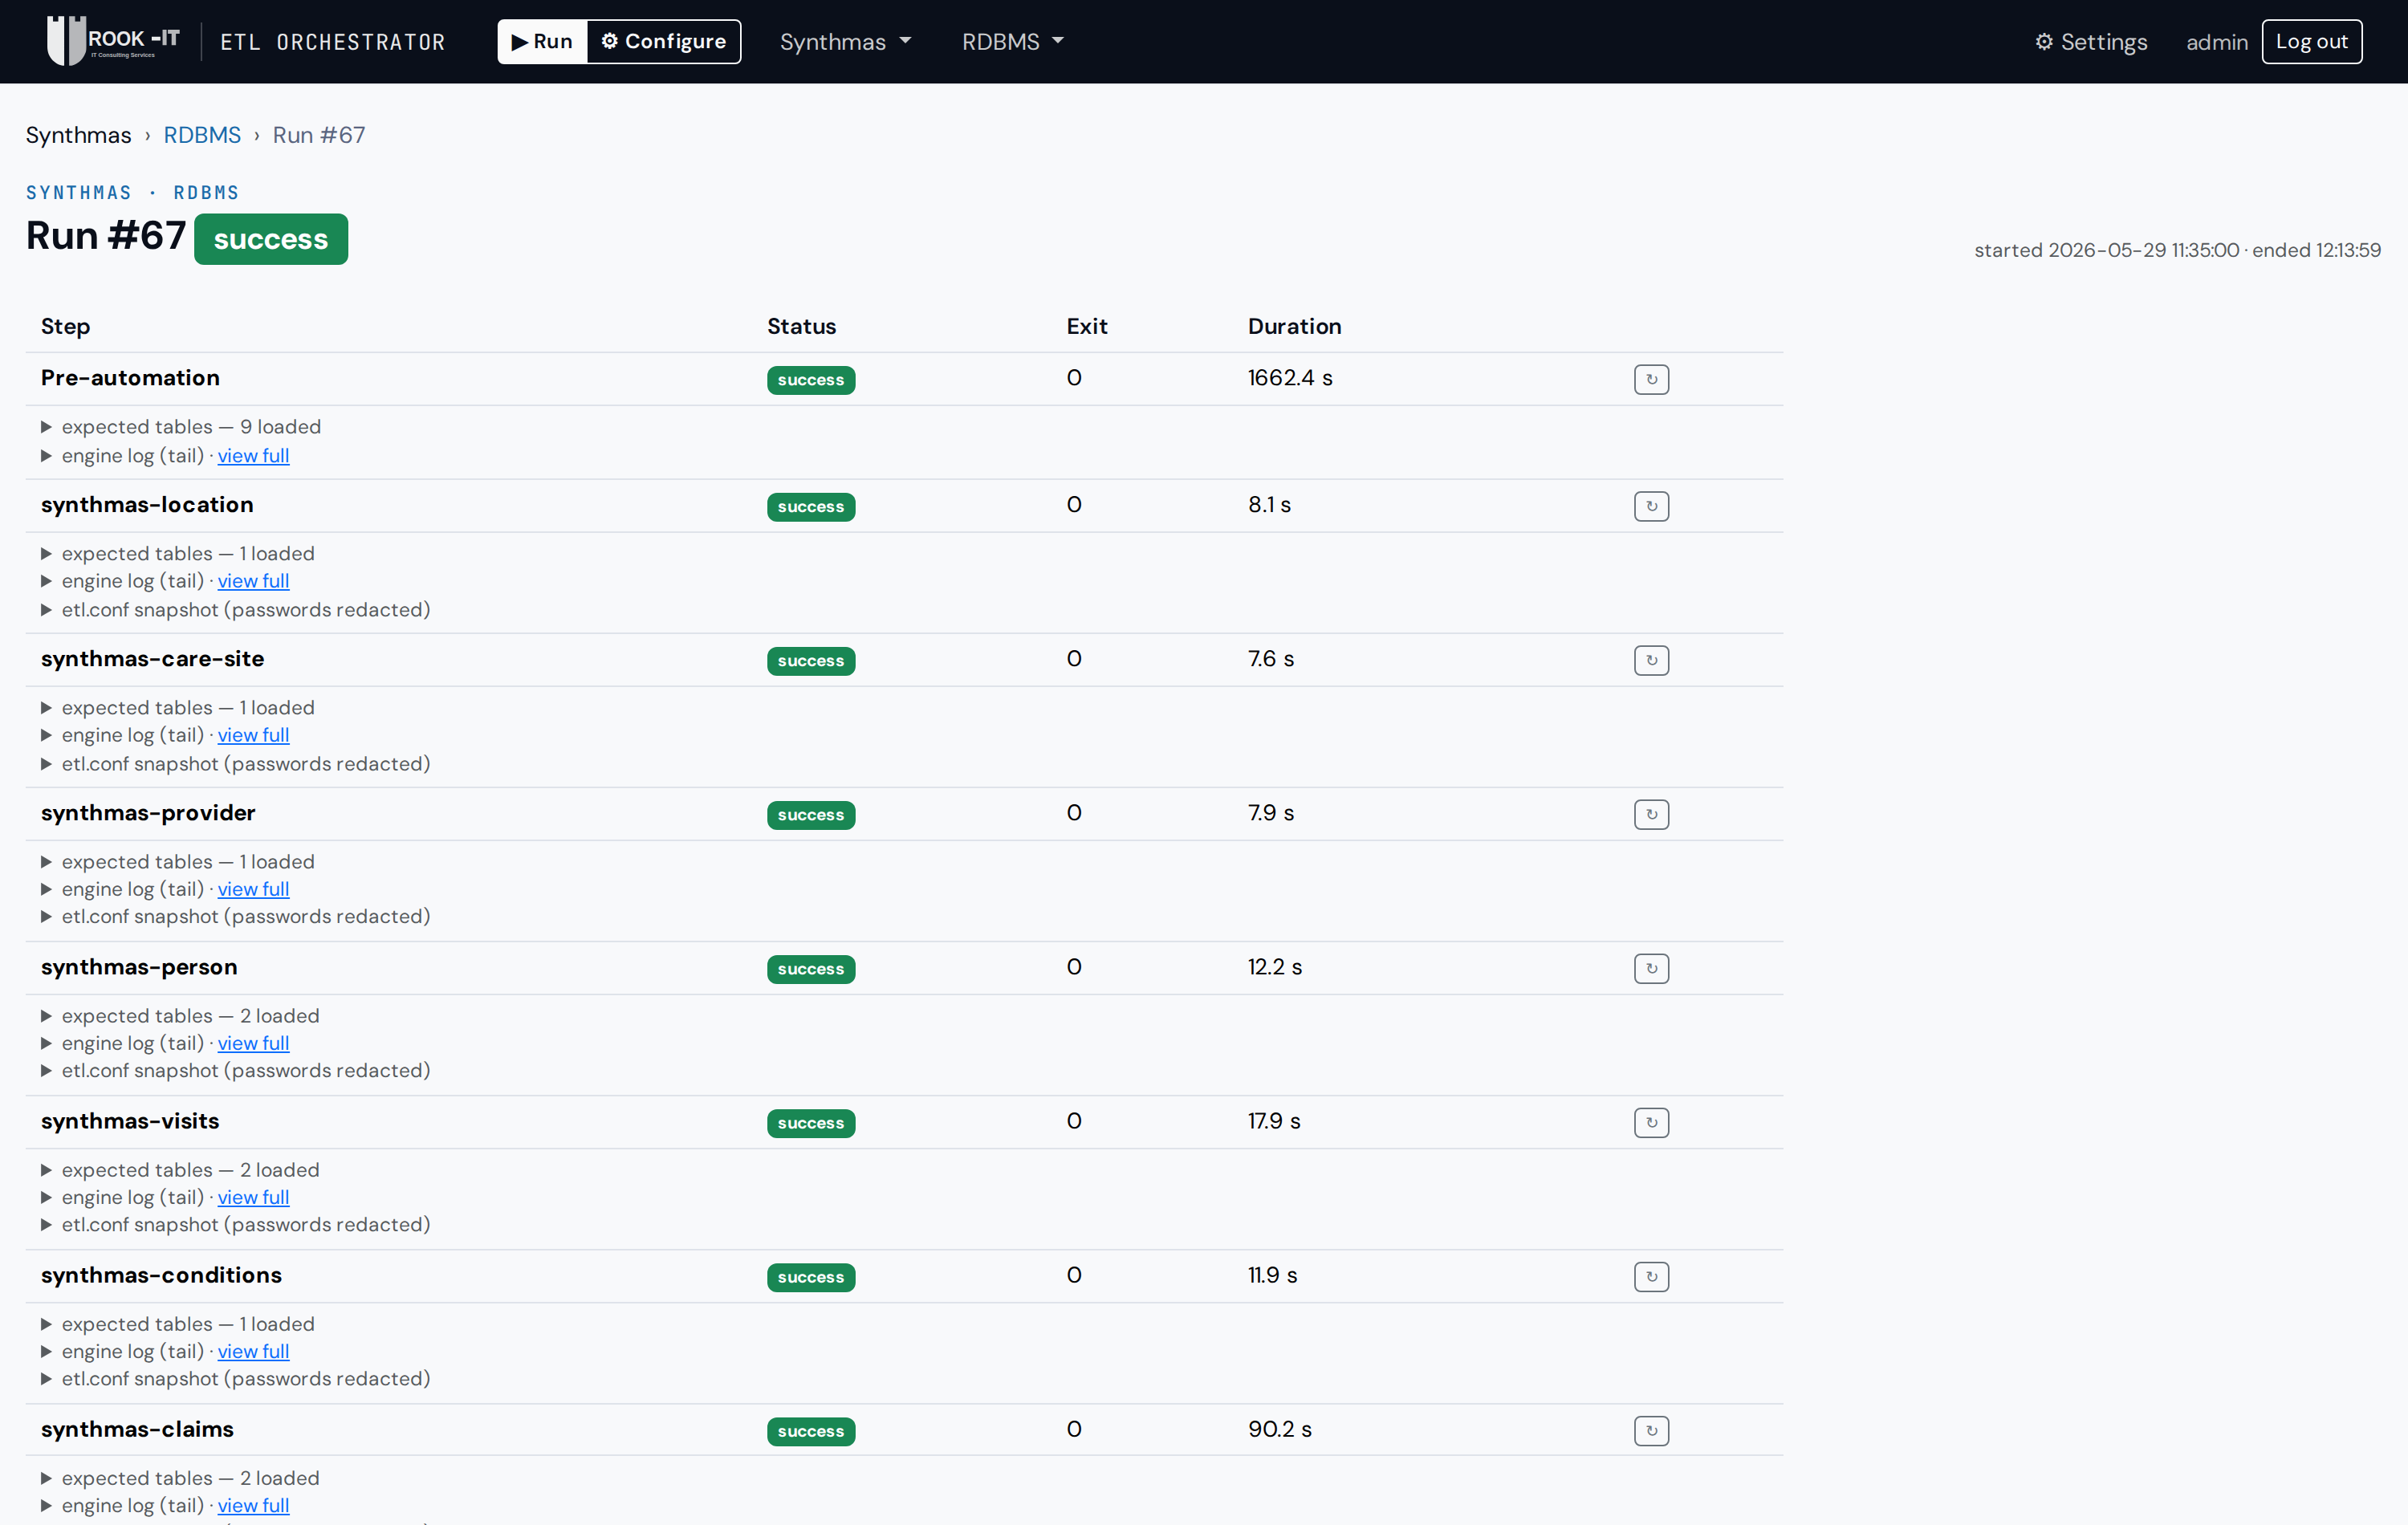Expand synthmas-person engine log tail
The width and height of the screenshot is (2408, 1525).
click(x=123, y=1043)
